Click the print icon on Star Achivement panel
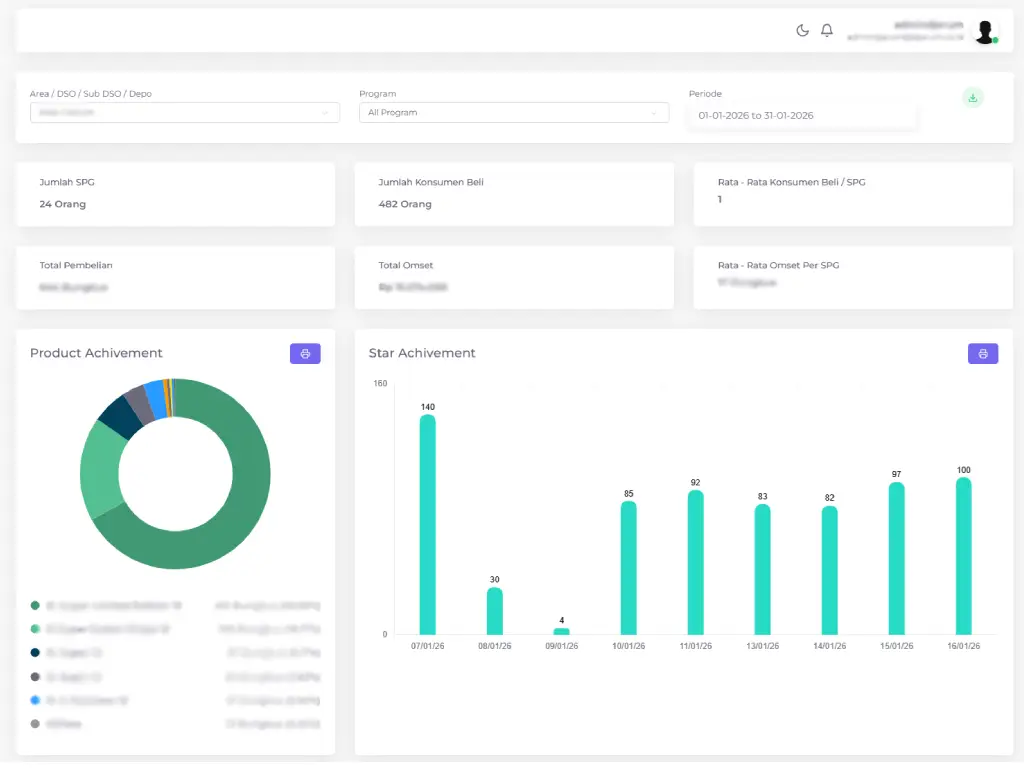Viewport: 1024px width, 768px height. [x=982, y=353]
